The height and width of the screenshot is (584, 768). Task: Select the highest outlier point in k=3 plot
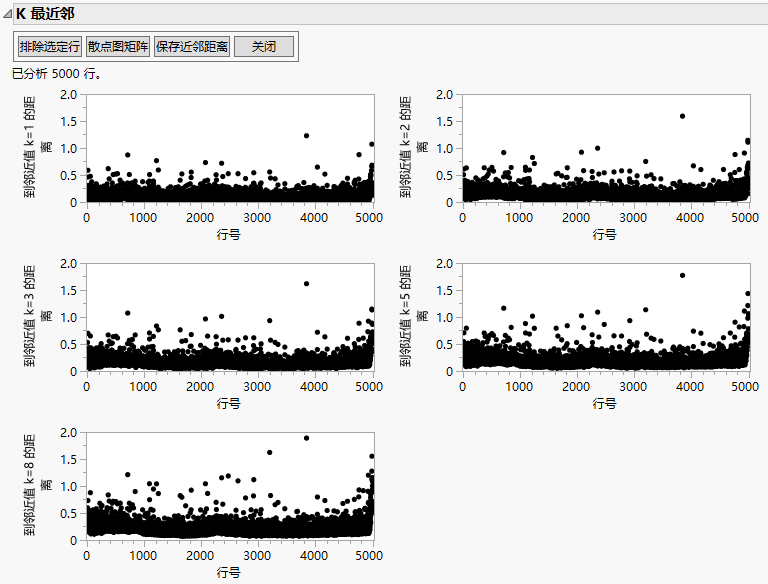click(307, 284)
